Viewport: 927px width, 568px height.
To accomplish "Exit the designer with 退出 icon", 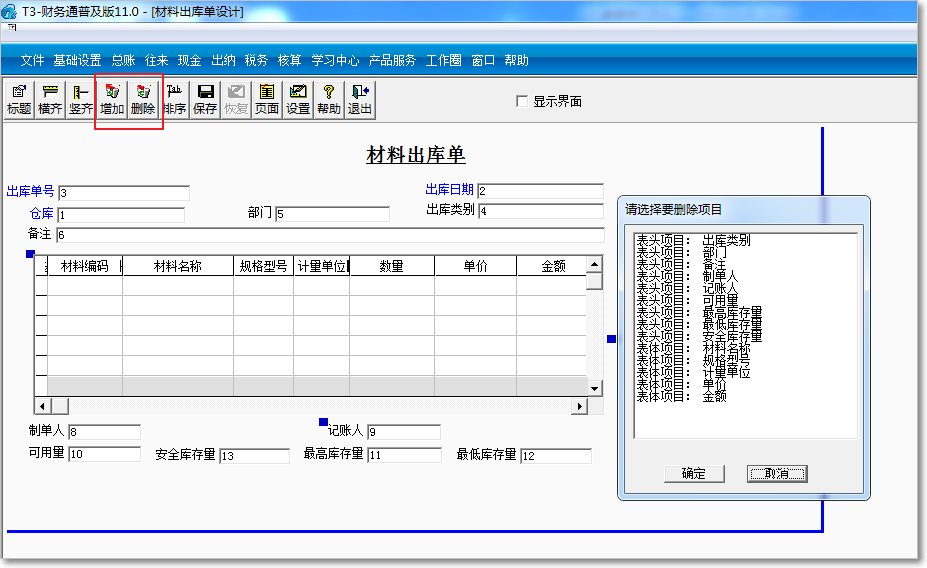I will tap(360, 99).
